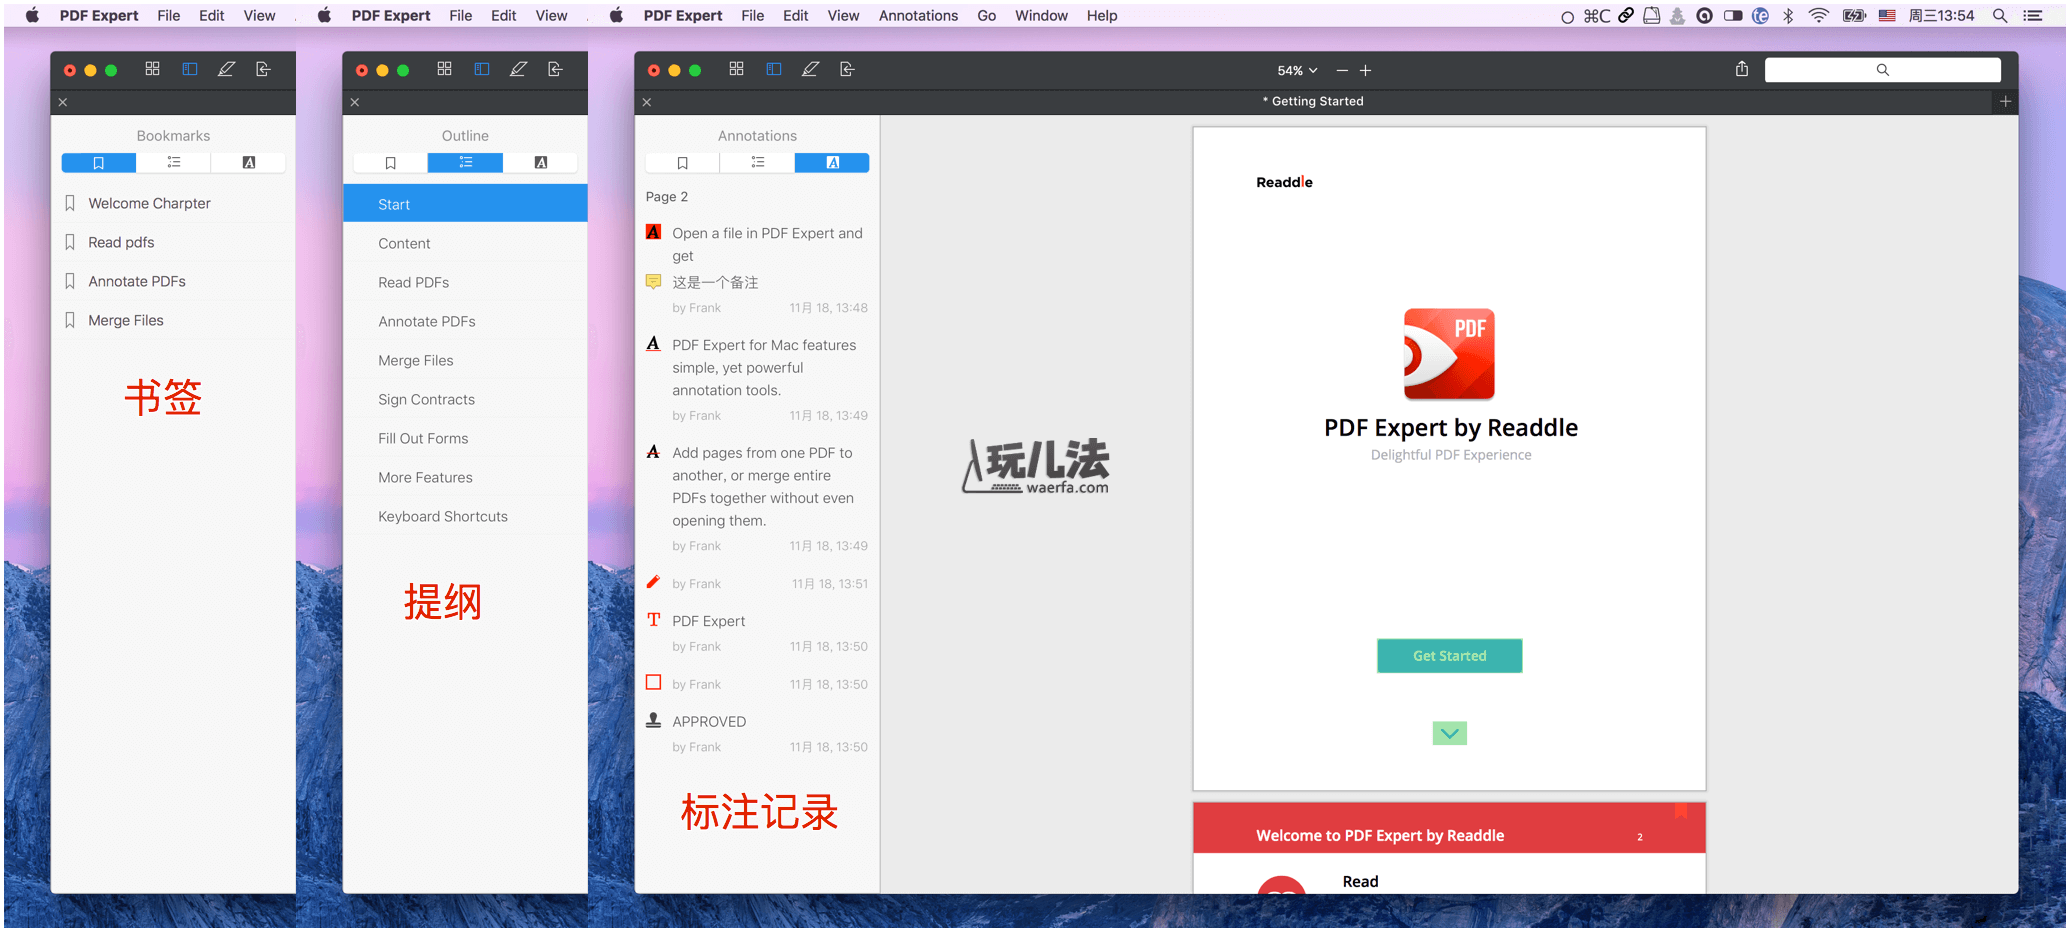Open the 54% zoom level dropdown

coord(1297,71)
